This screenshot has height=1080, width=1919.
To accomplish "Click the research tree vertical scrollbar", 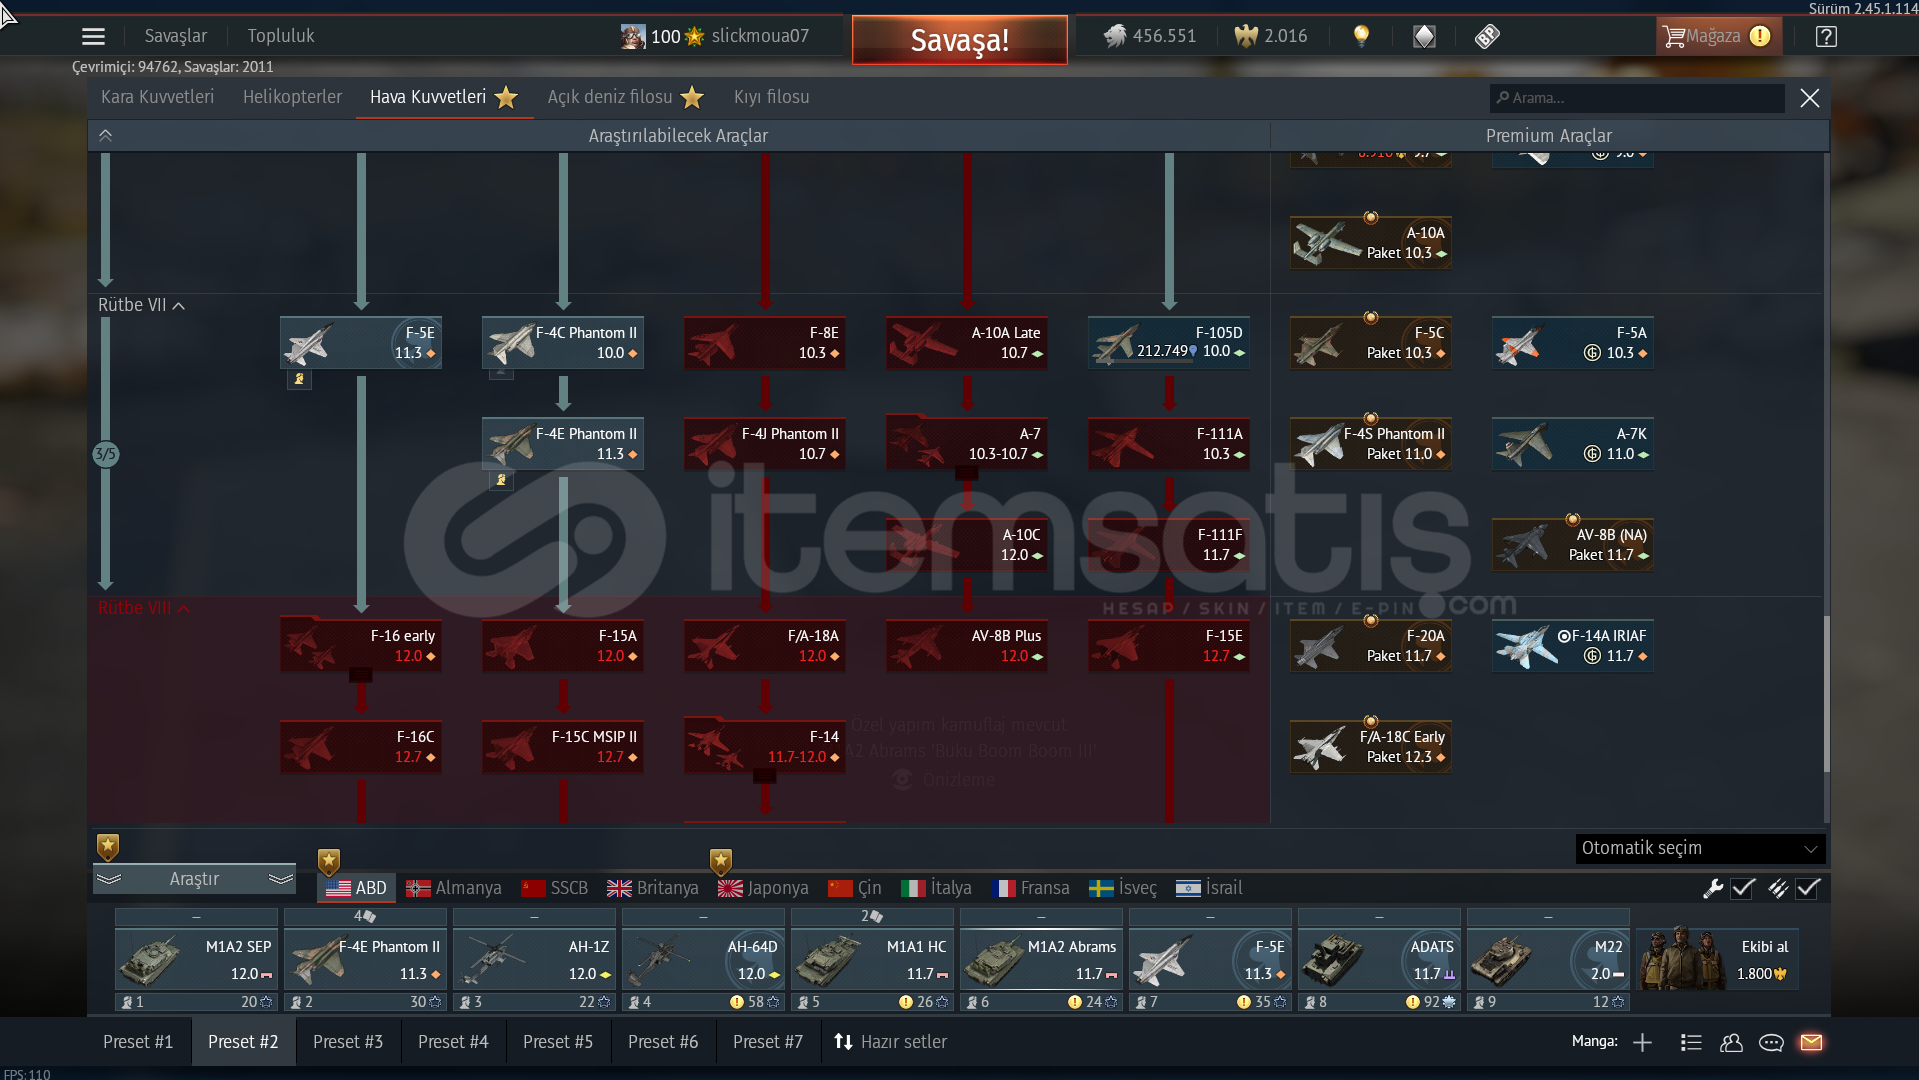I will point(1826,693).
